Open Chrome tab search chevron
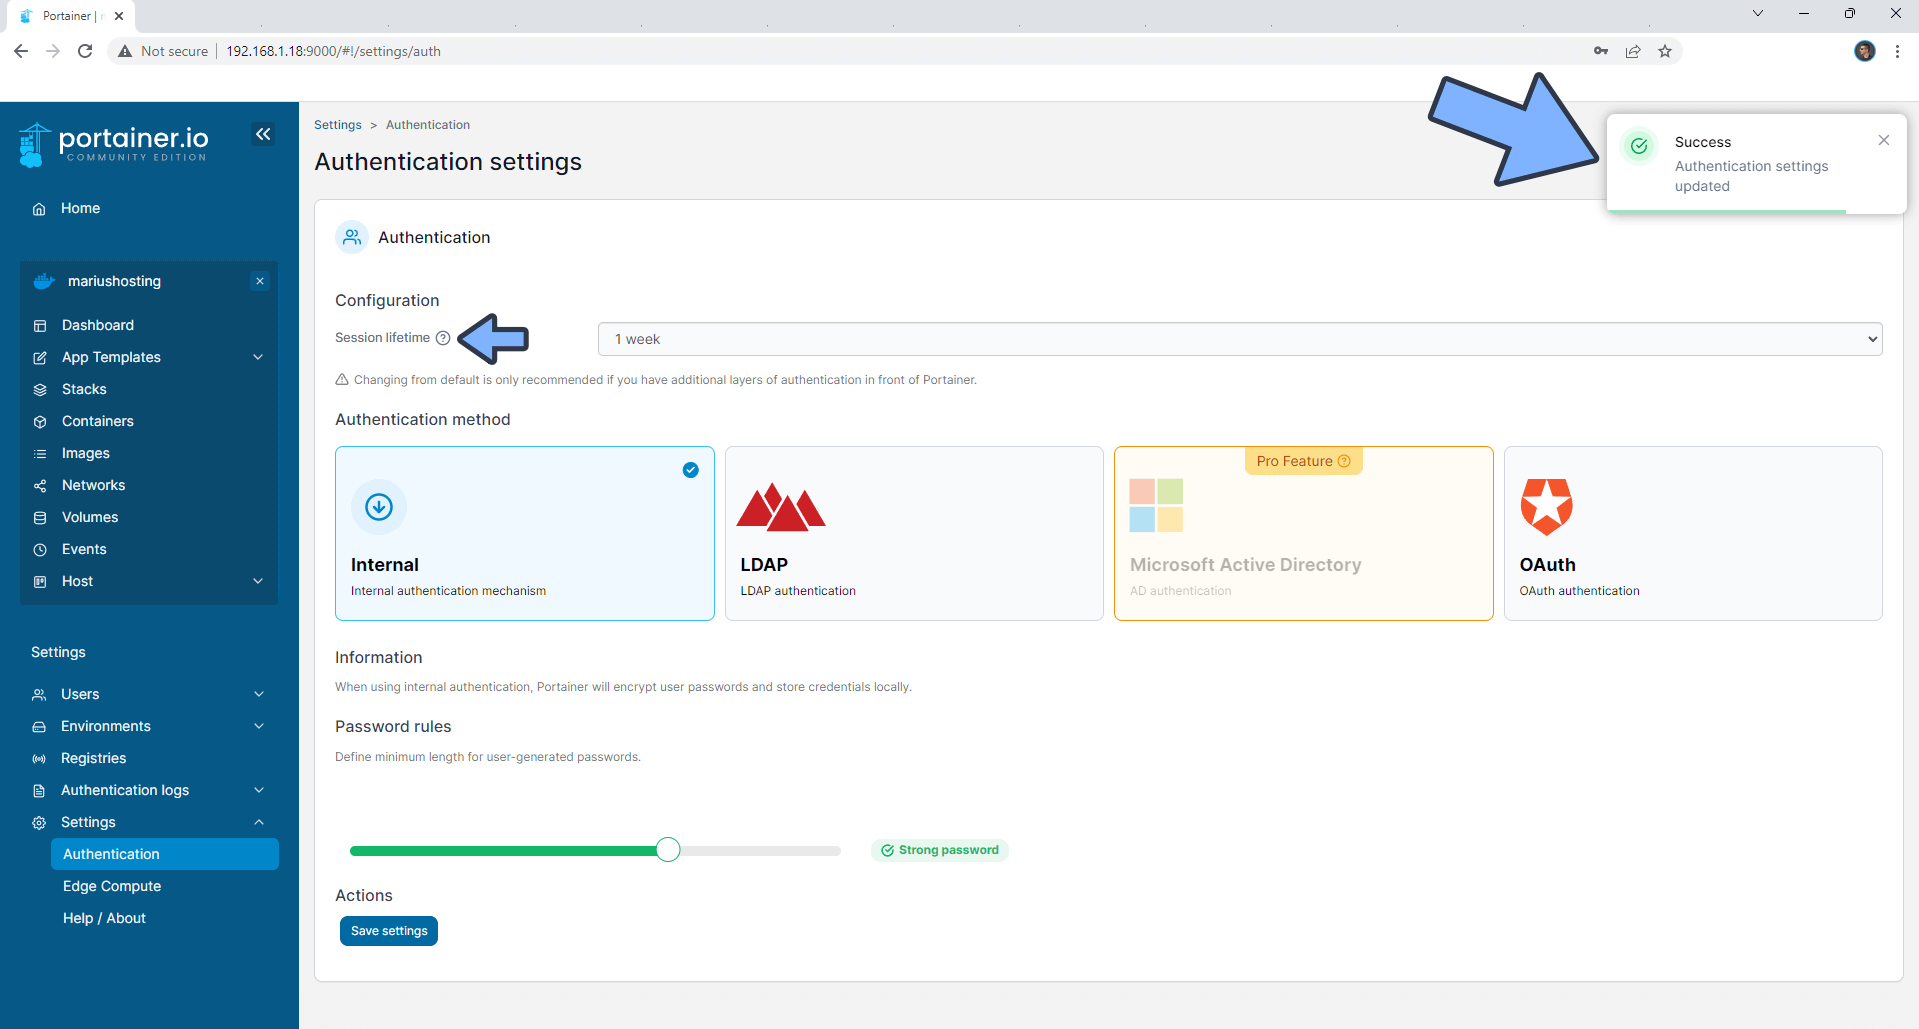1919x1029 pixels. click(1758, 13)
